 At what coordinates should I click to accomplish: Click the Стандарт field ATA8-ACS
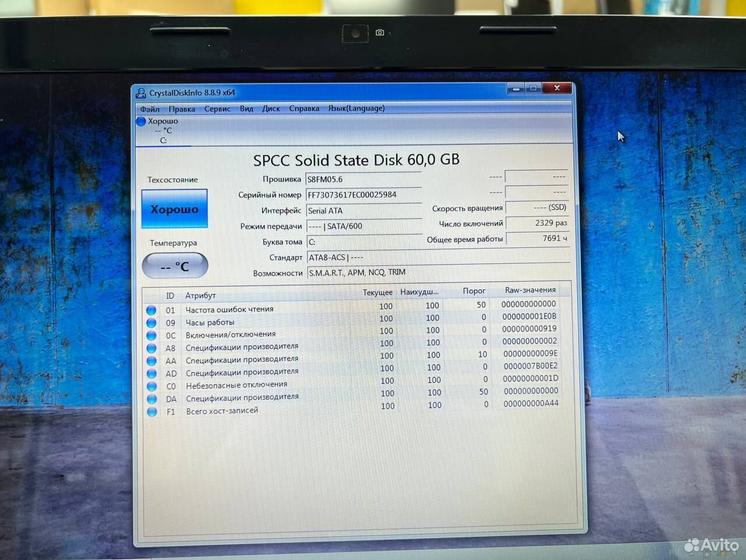(x=438, y=257)
